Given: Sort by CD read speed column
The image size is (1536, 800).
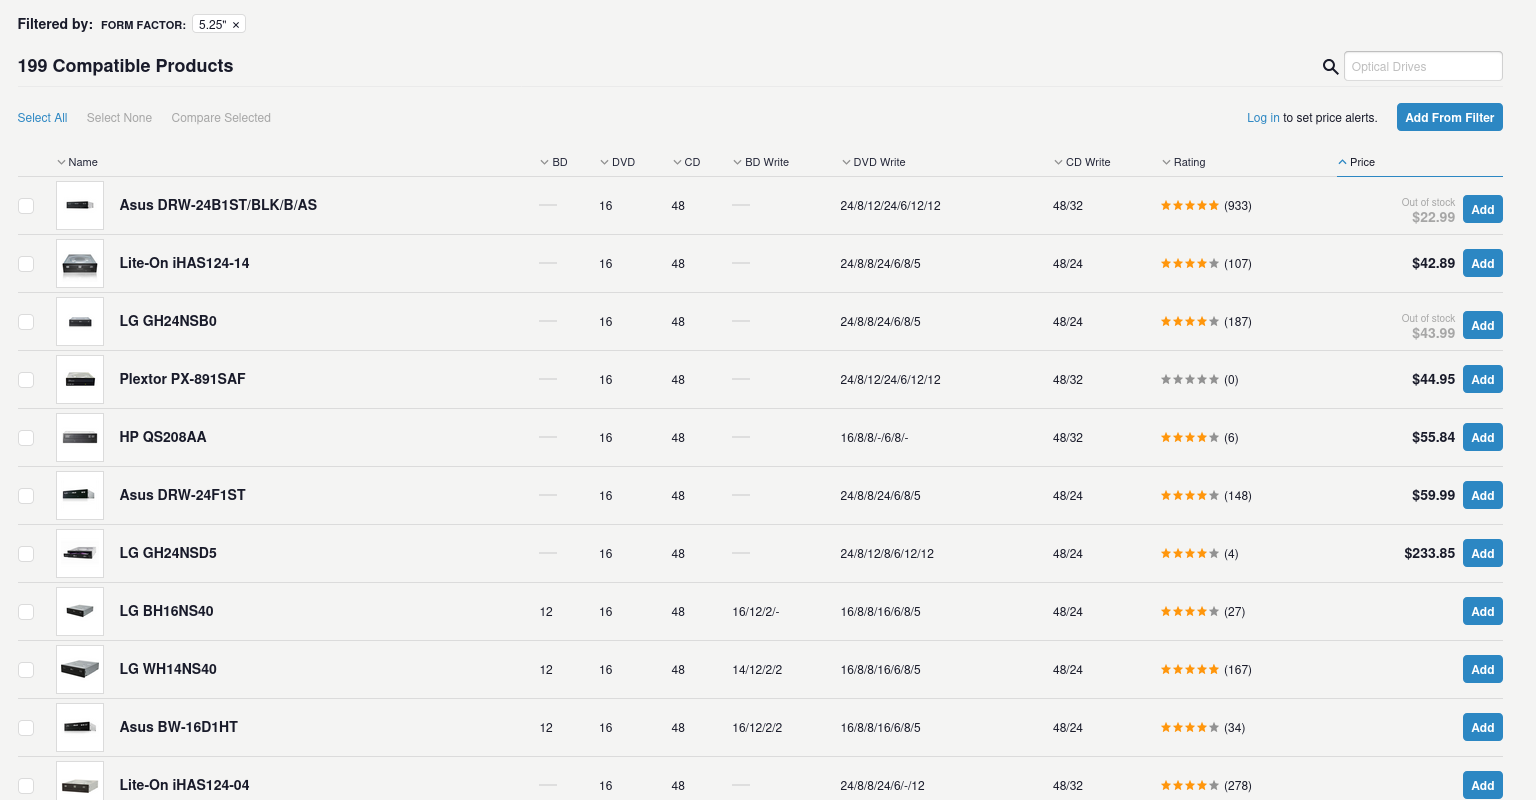Looking at the screenshot, I should [x=686, y=162].
